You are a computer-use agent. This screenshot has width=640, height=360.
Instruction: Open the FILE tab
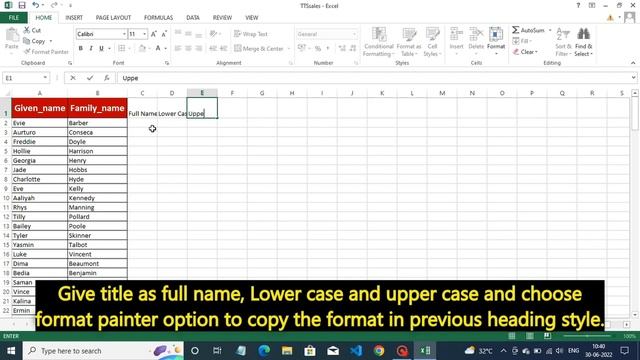(14, 18)
